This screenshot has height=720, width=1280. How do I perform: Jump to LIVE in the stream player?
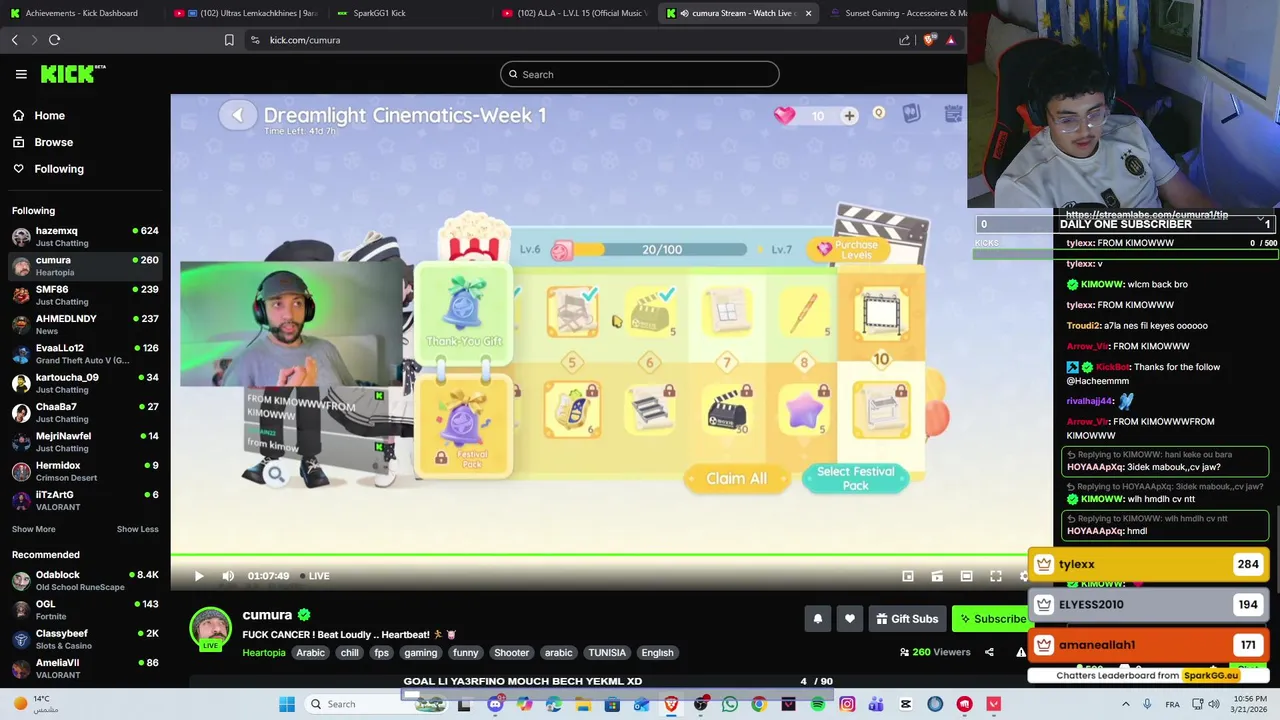(x=315, y=576)
